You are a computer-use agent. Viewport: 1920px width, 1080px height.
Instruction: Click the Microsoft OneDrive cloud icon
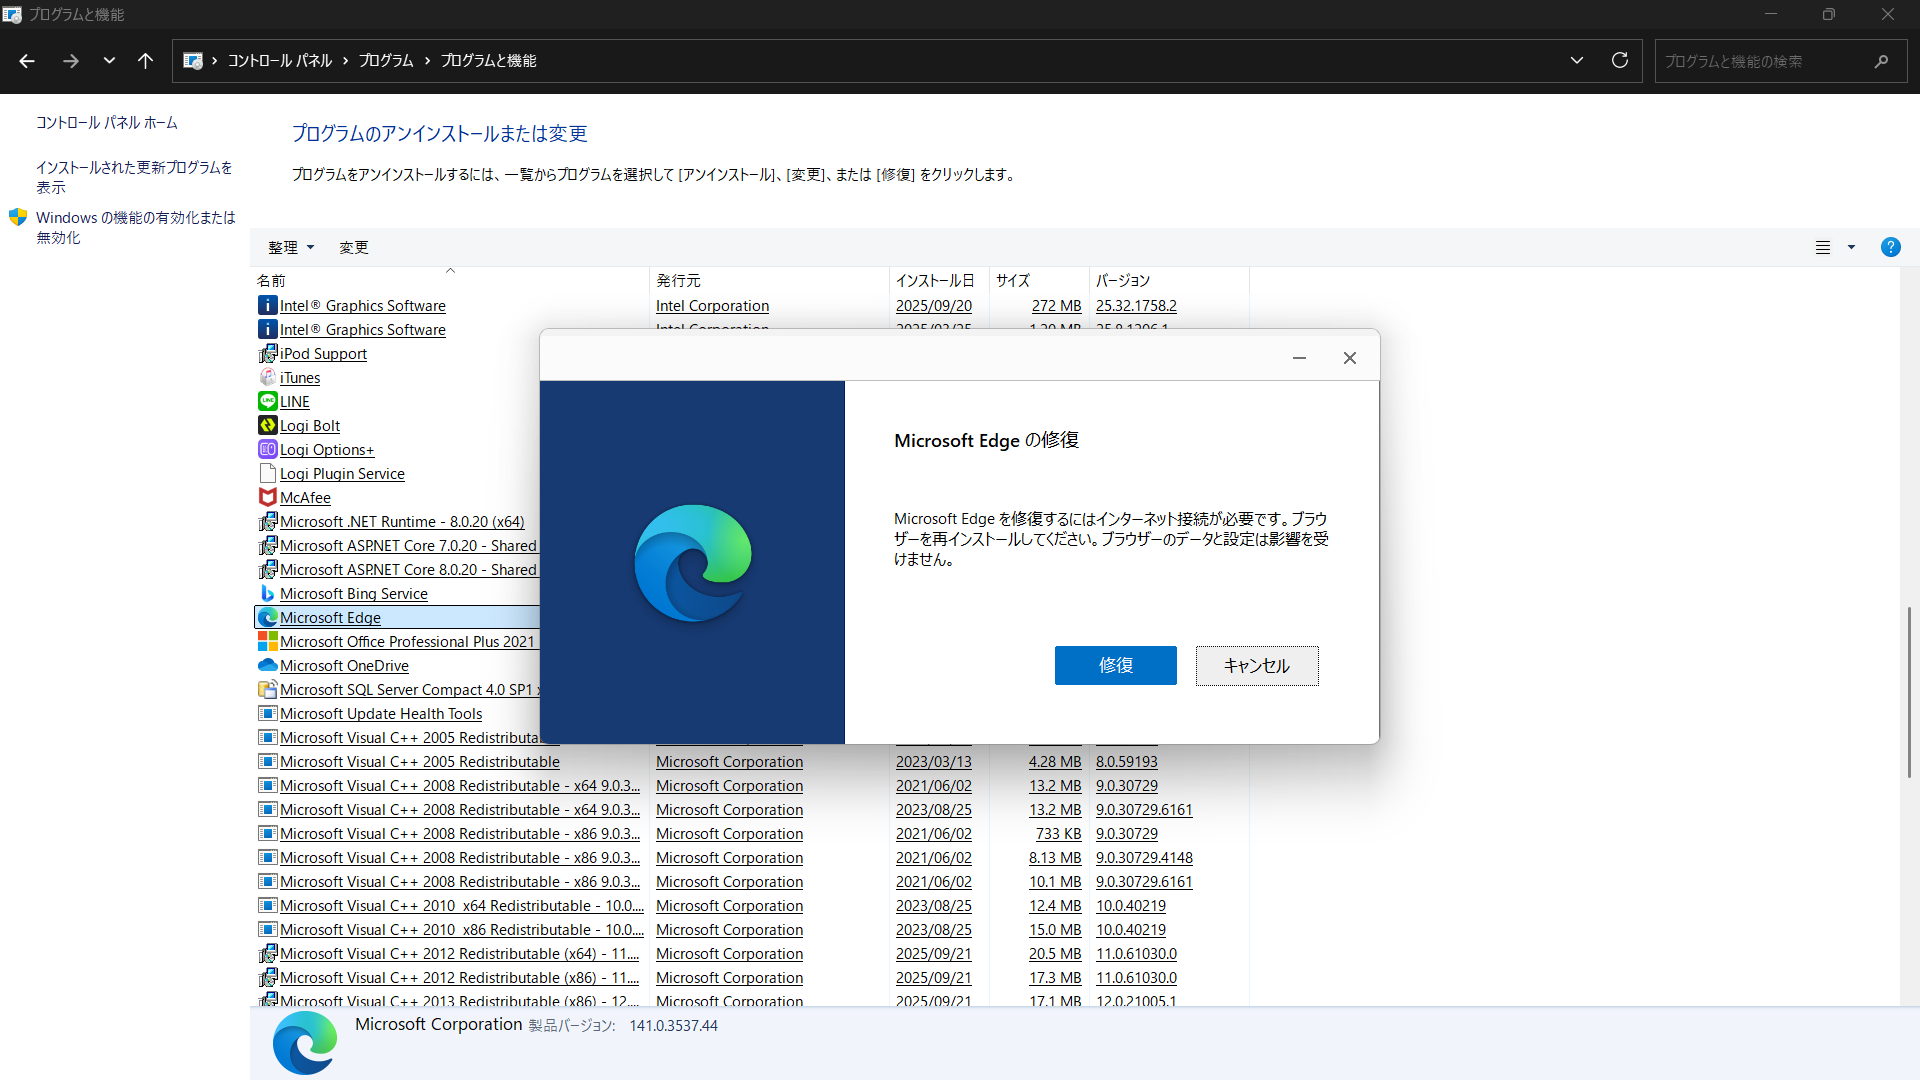(267, 665)
